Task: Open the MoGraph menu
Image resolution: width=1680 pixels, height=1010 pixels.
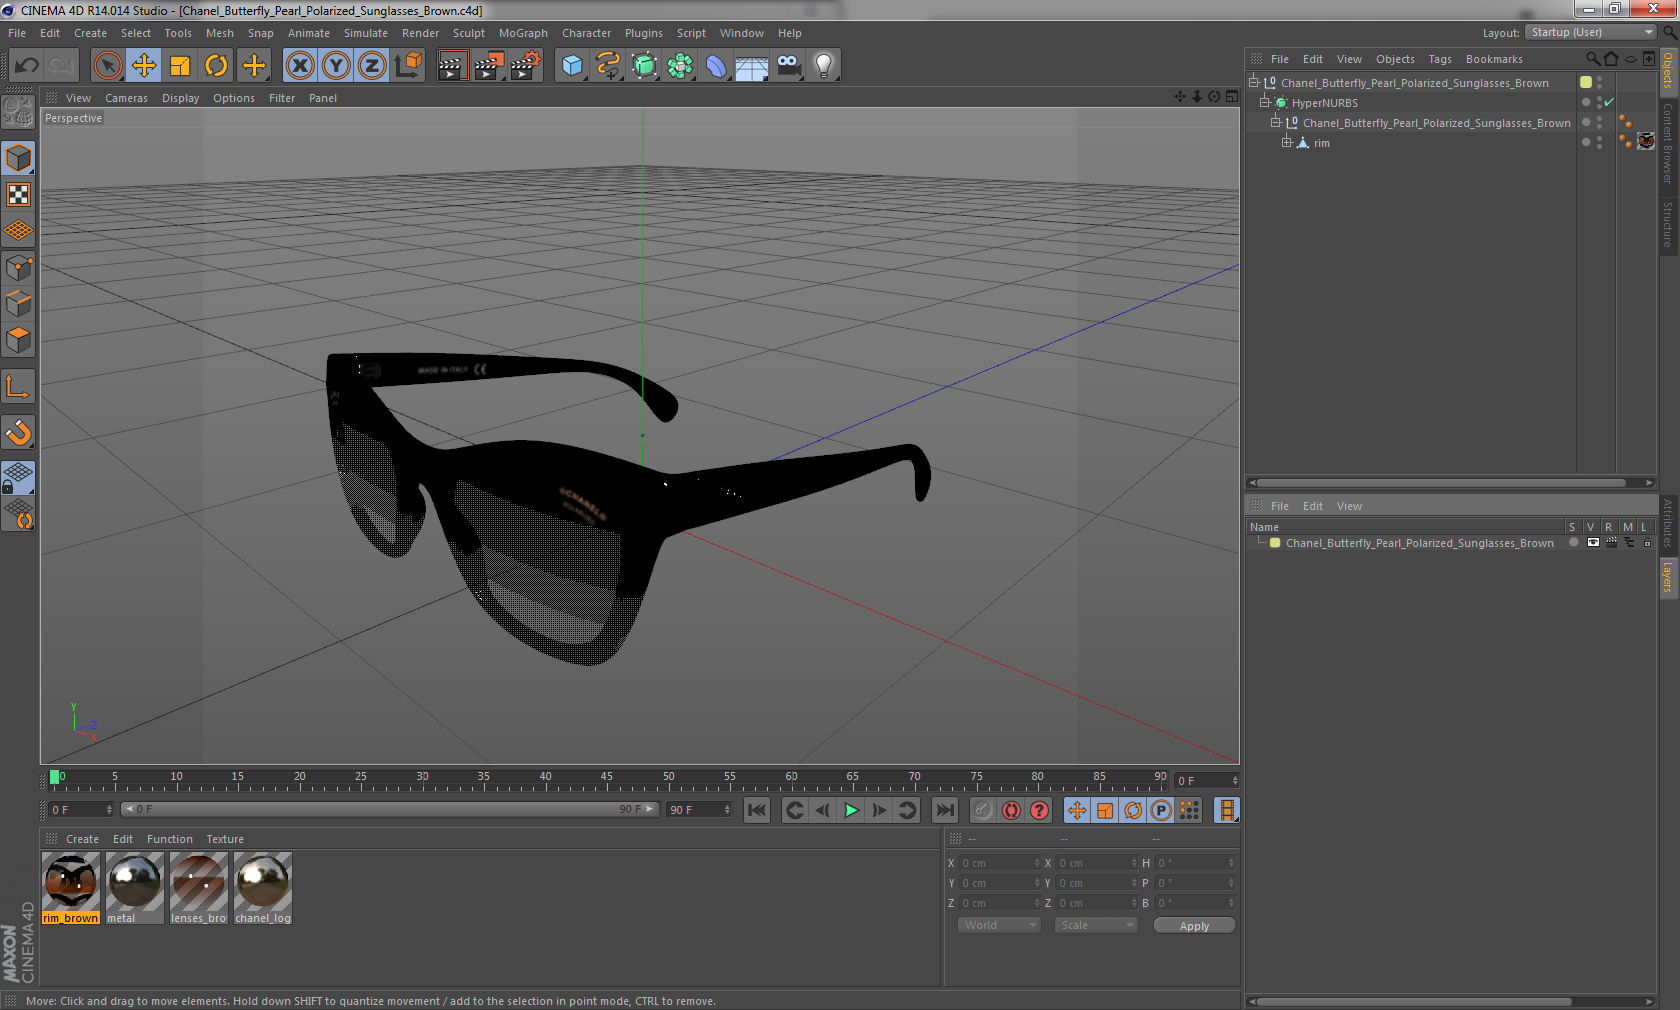Action: click(x=523, y=33)
